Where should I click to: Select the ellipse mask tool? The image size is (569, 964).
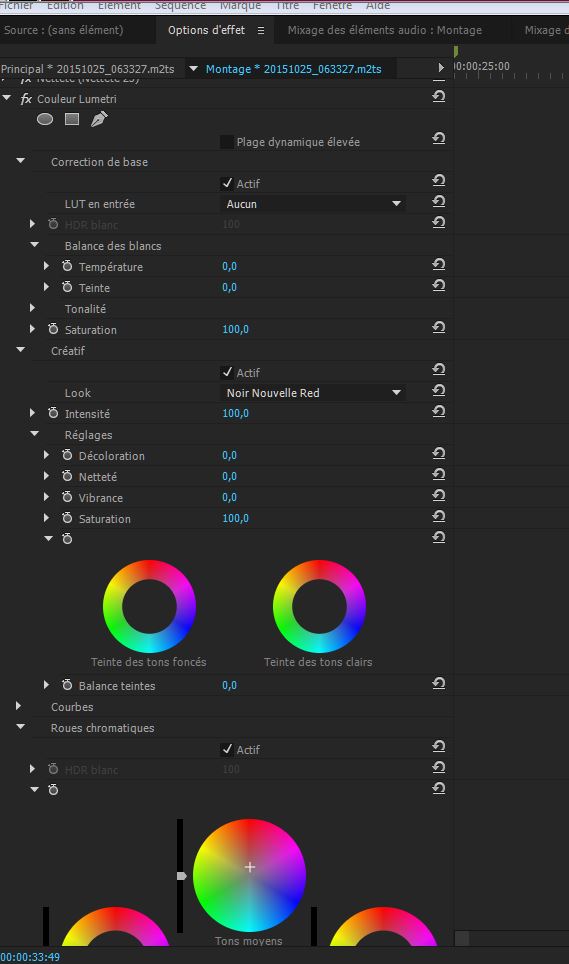(45, 119)
